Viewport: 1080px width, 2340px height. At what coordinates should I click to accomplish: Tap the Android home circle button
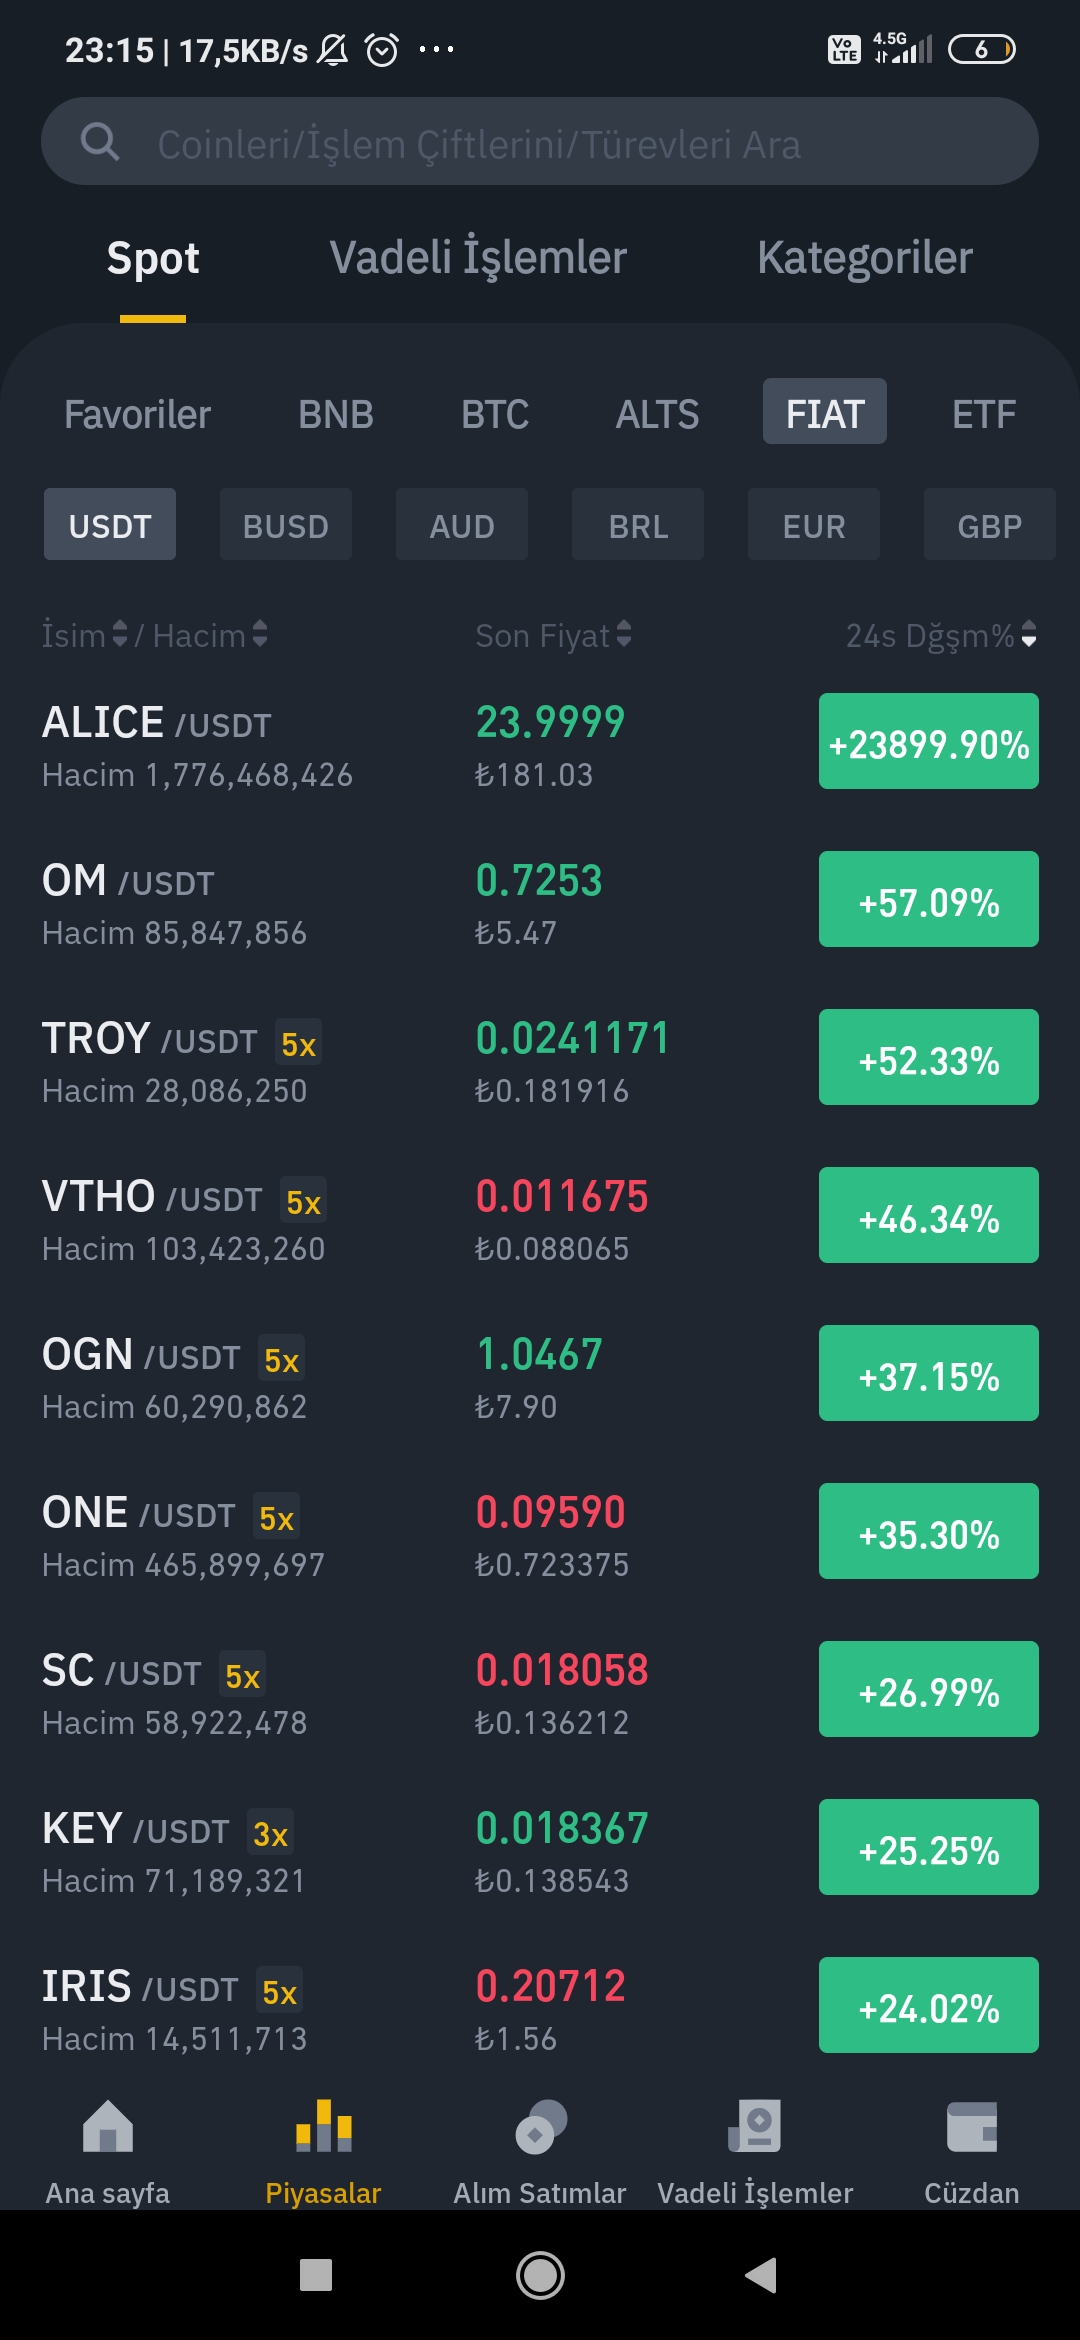[540, 2275]
